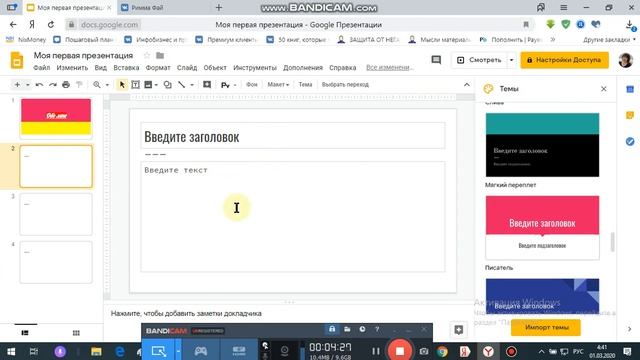Add a comment from toolbar
This screenshot has width=640, height=360.
coord(207,84)
